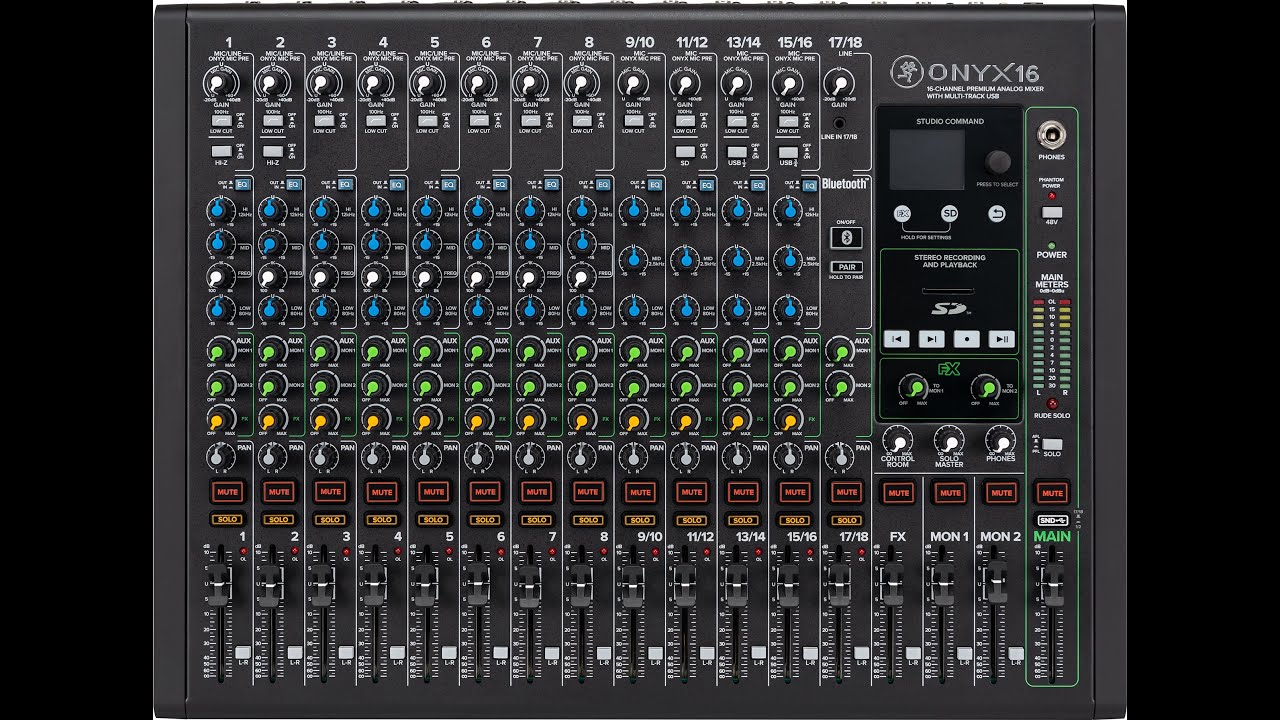Mute channel 9/10
1280x720 pixels.
point(639,492)
